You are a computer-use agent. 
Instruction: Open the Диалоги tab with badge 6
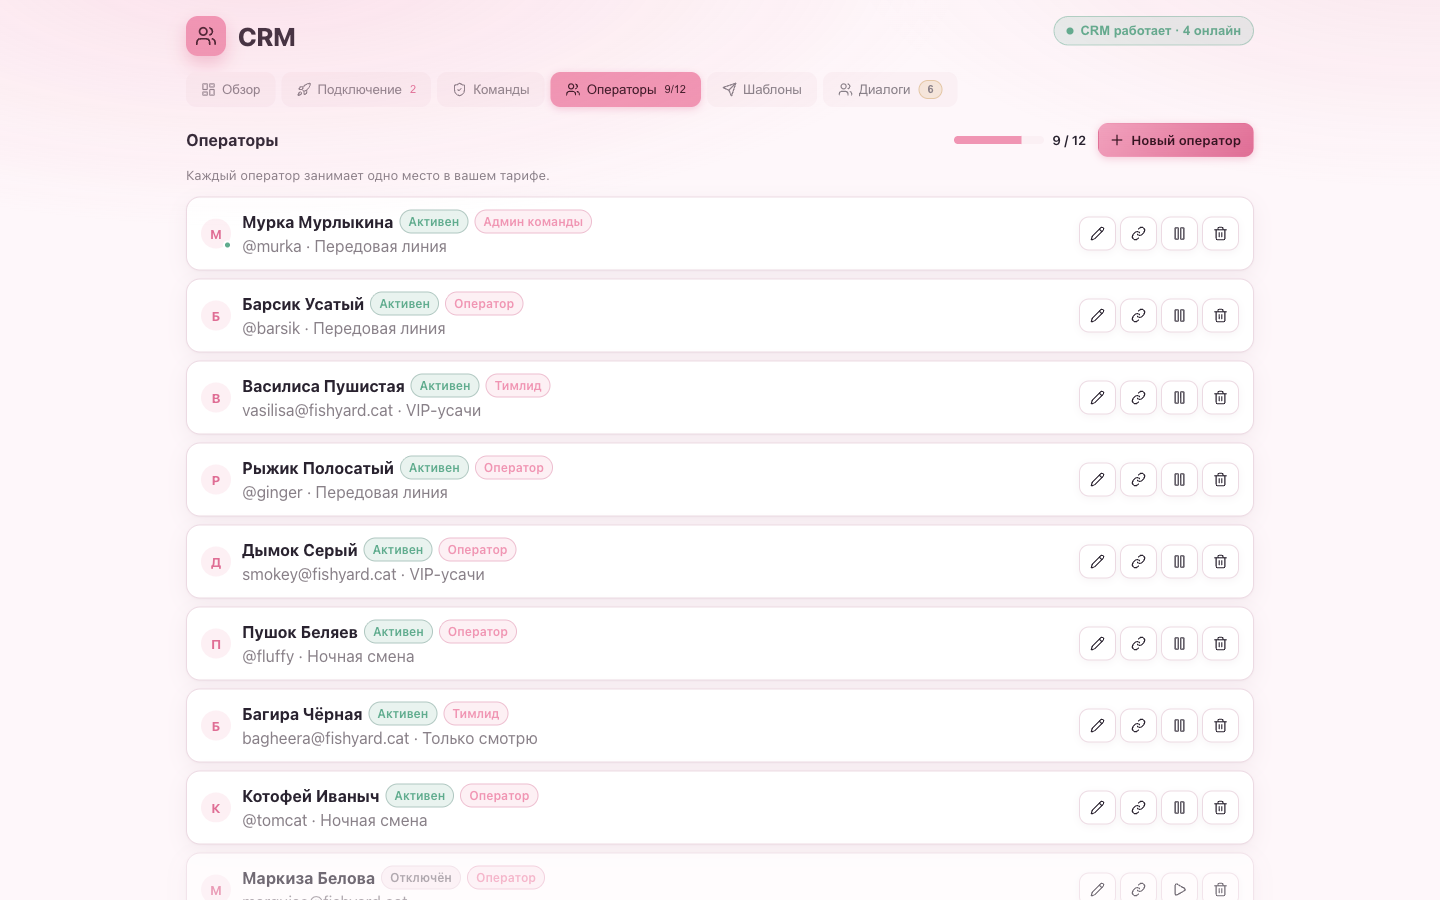coord(890,90)
